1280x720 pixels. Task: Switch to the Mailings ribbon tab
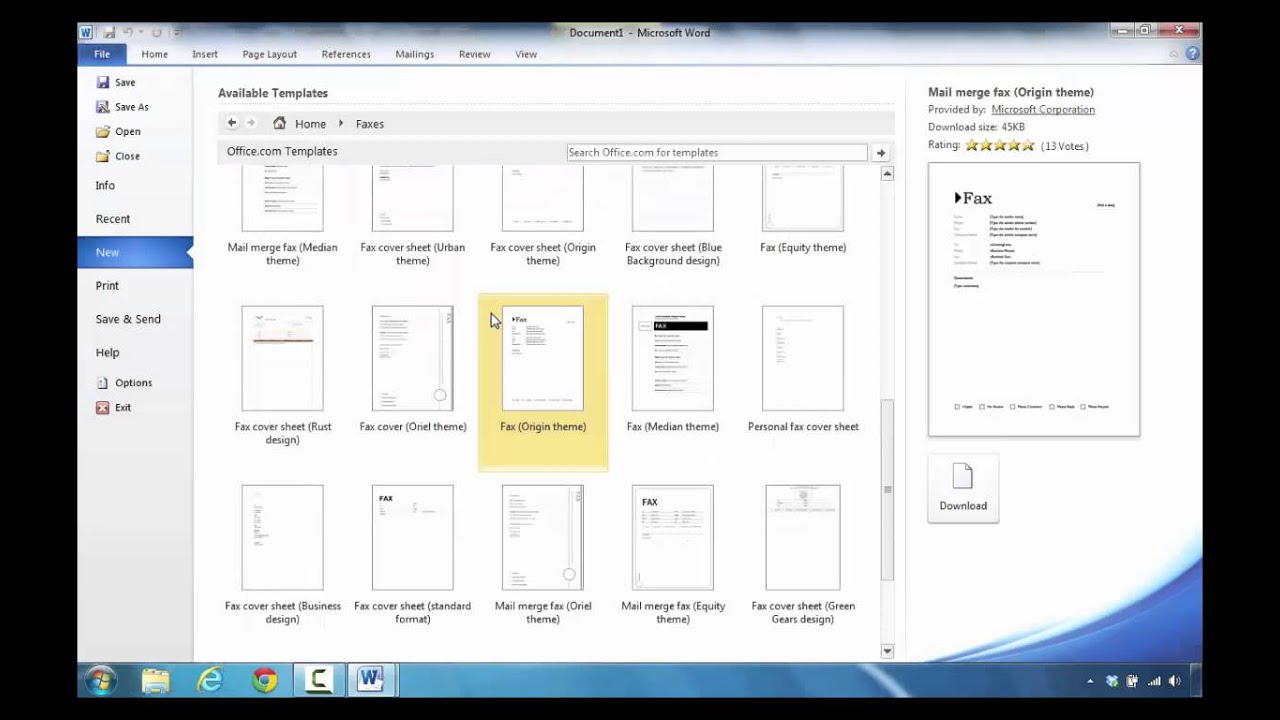414,54
